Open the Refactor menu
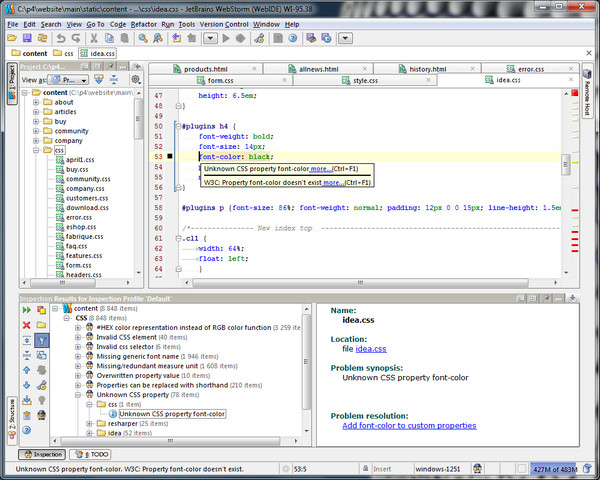The image size is (600, 480). 145,23
